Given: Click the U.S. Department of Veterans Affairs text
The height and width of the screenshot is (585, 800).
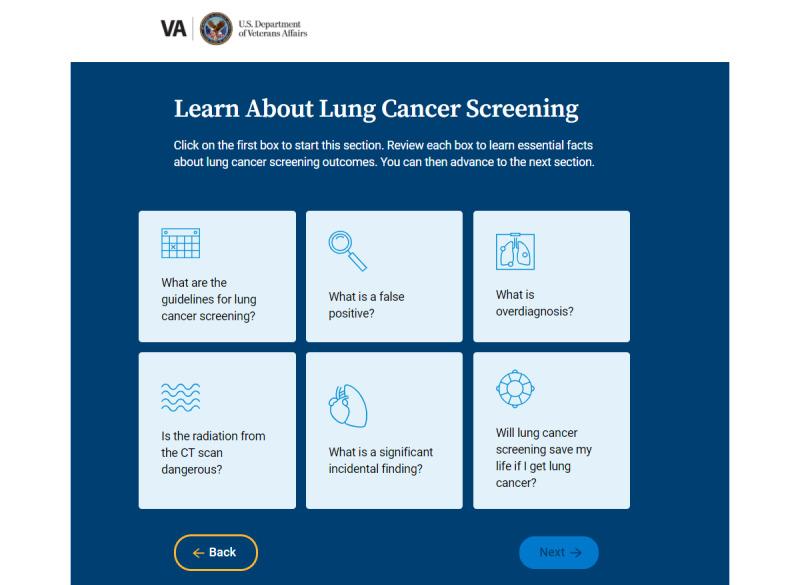Looking at the screenshot, I should pyautogui.click(x=273, y=29).
